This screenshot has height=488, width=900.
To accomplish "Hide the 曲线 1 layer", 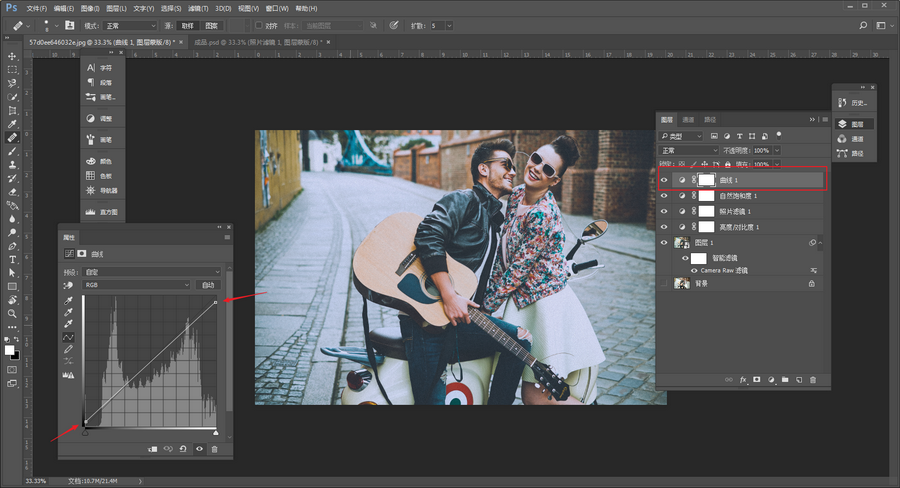I will 665,180.
